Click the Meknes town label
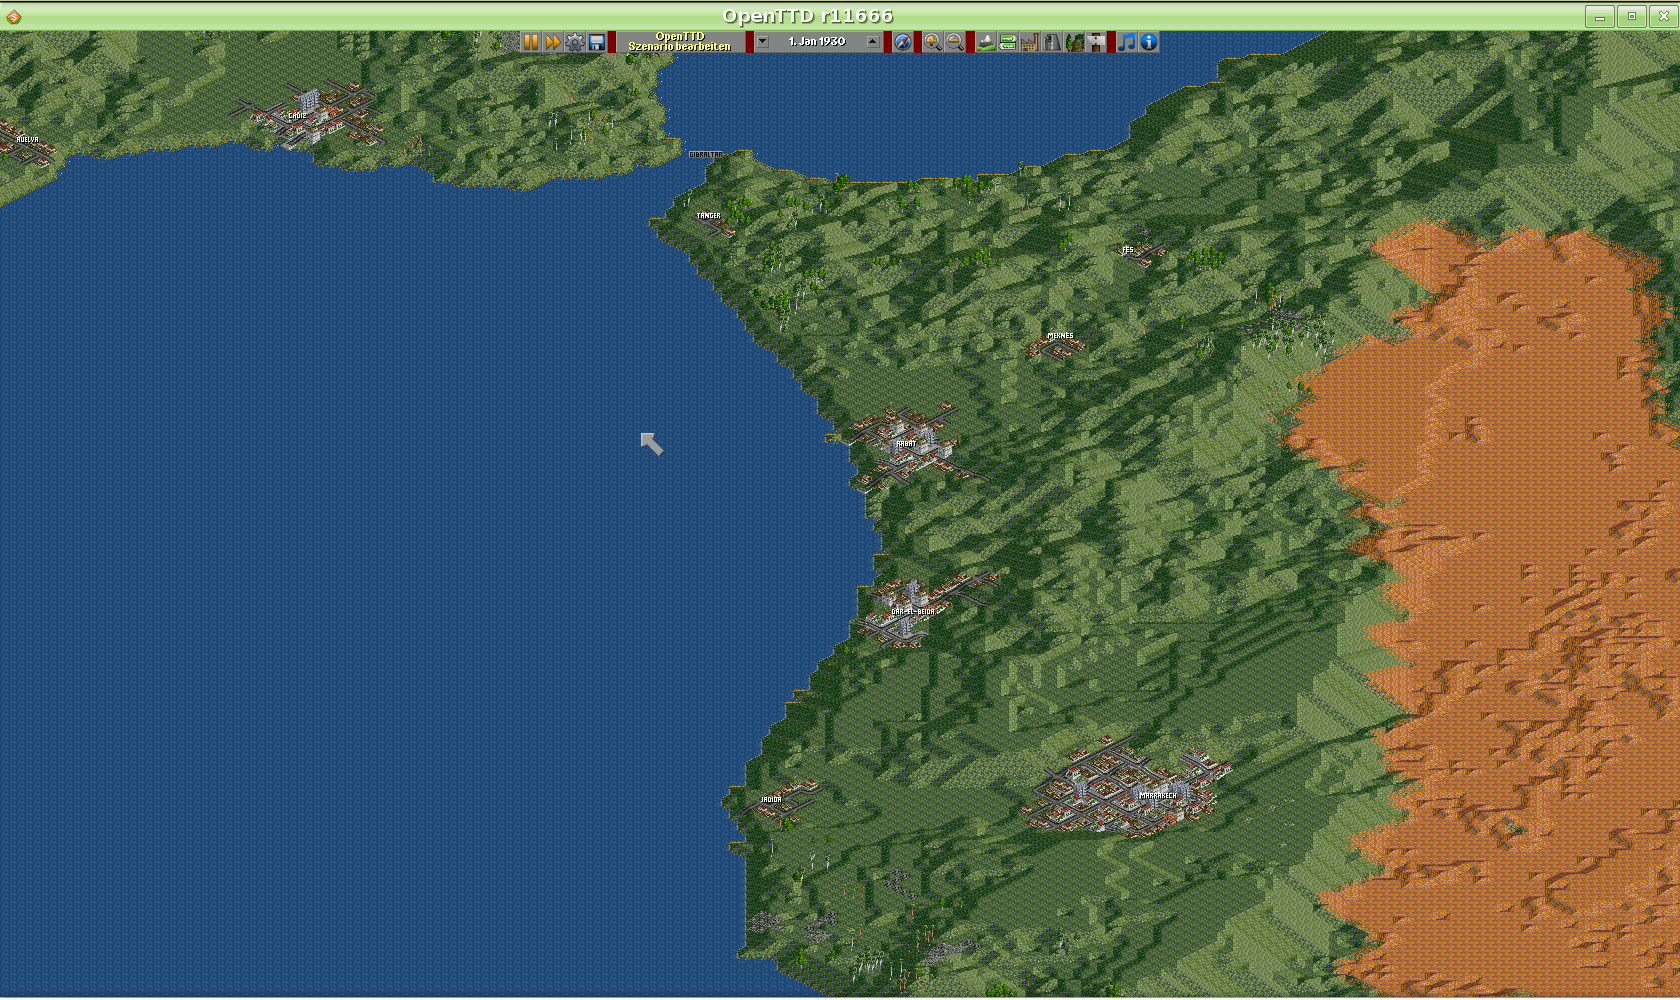 click(1060, 336)
